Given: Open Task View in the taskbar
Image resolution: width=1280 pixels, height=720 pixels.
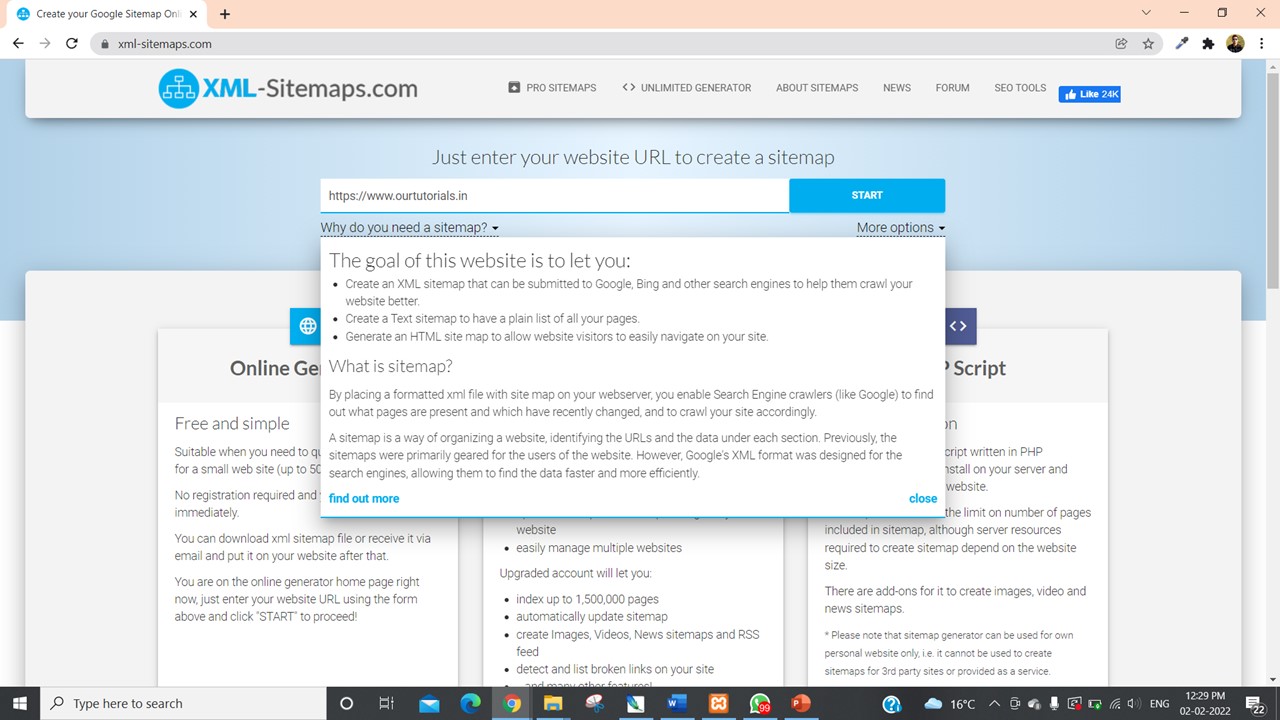Looking at the screenshot, I should coord(386,703).
